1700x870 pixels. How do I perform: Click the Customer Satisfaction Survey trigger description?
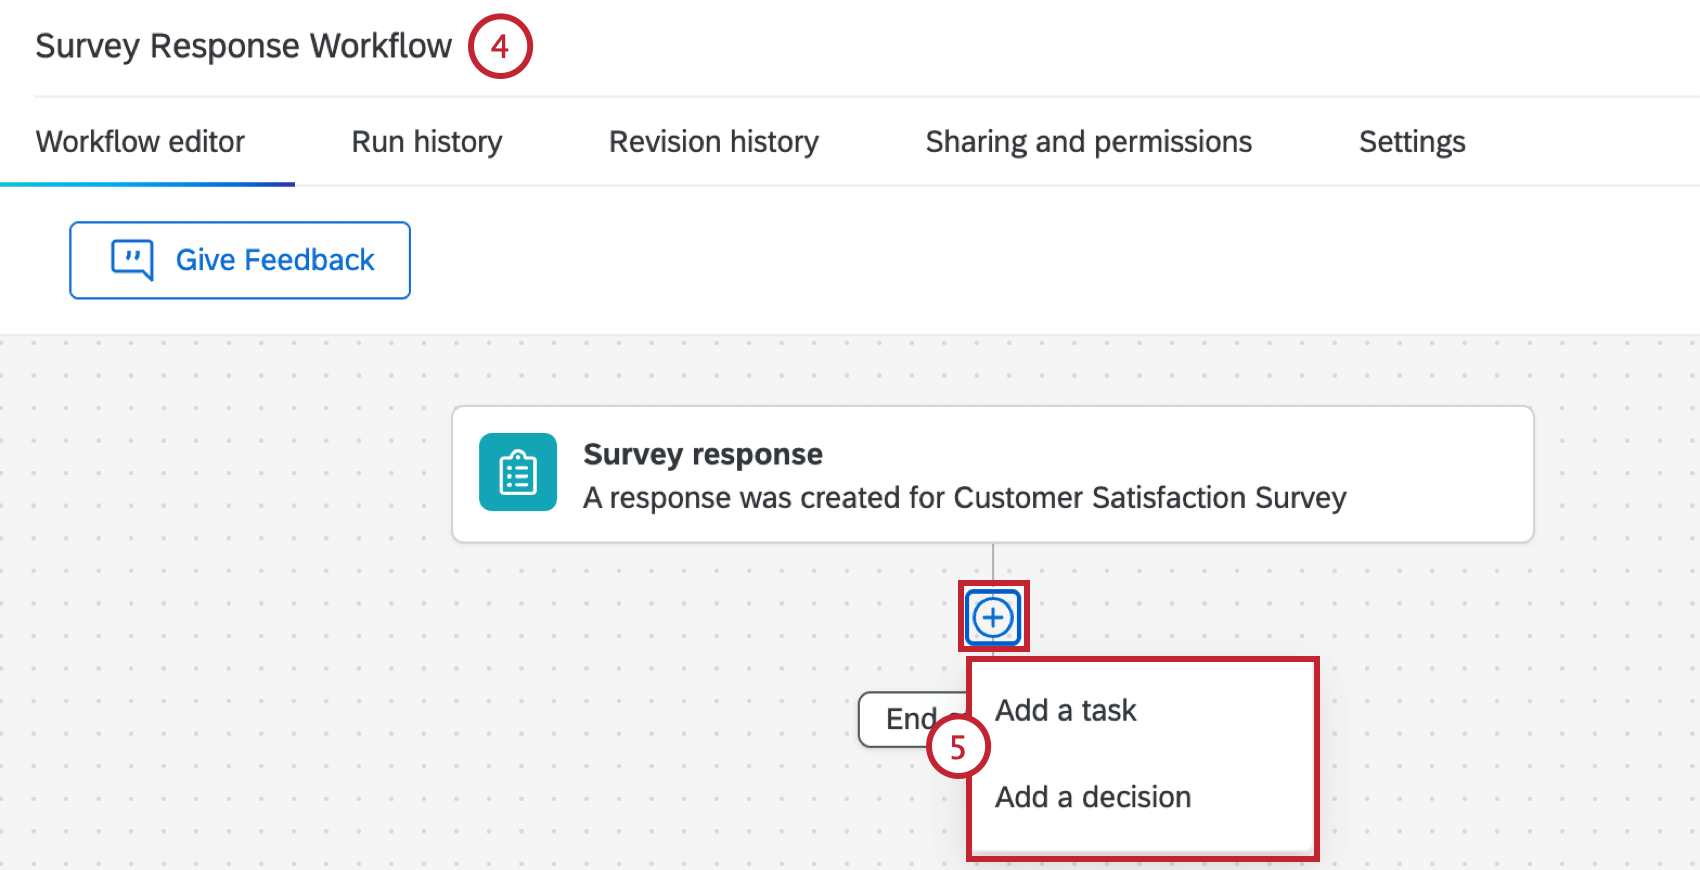point(965,498)
